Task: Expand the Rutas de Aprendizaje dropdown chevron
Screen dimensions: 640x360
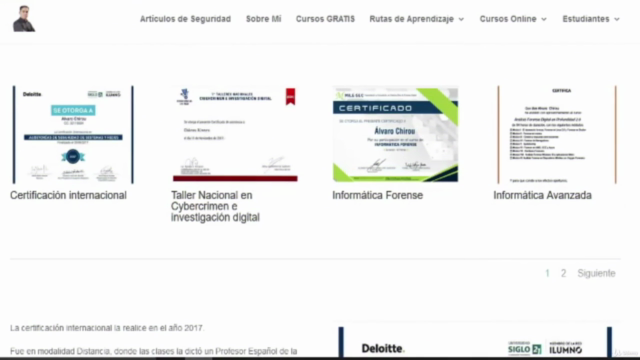Action: 461,19
